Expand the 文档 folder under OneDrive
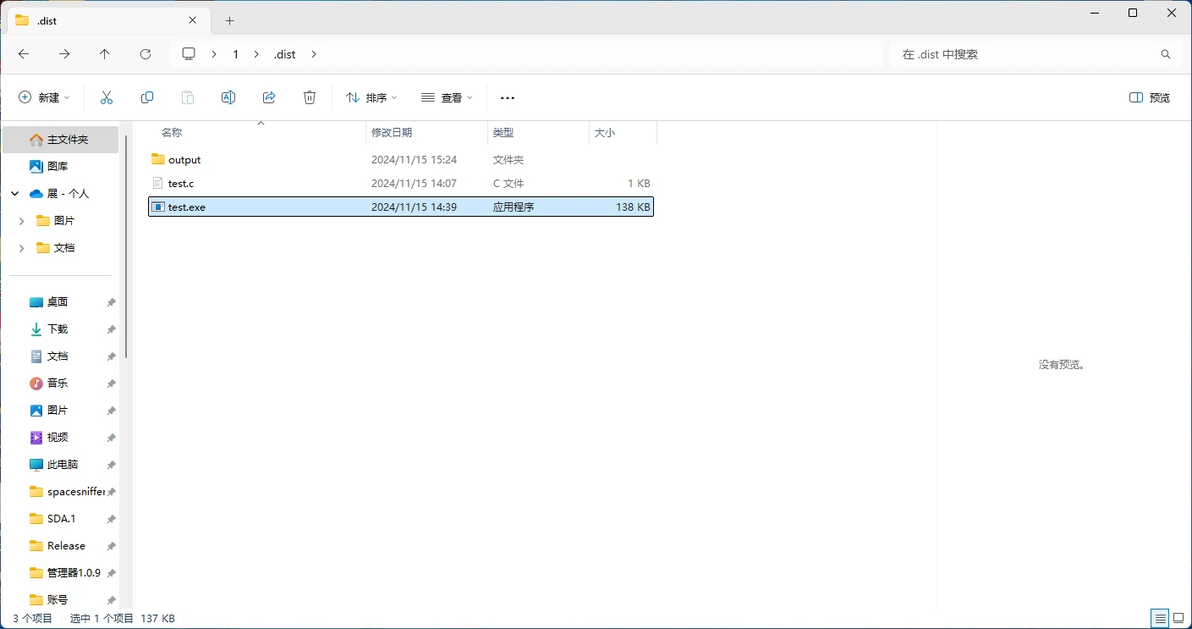Image resolution: width=1192 pixels, height=629 pixels. pyautogui.click(x=21, y=248)
